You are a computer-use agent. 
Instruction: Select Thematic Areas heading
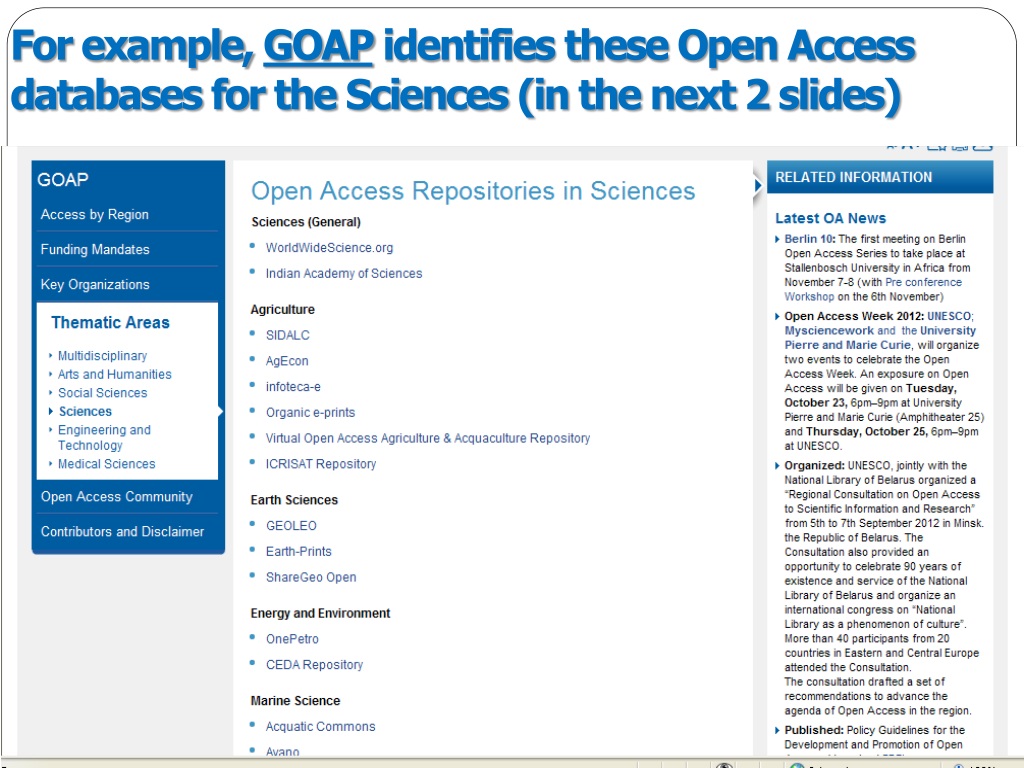pos(110,323)
